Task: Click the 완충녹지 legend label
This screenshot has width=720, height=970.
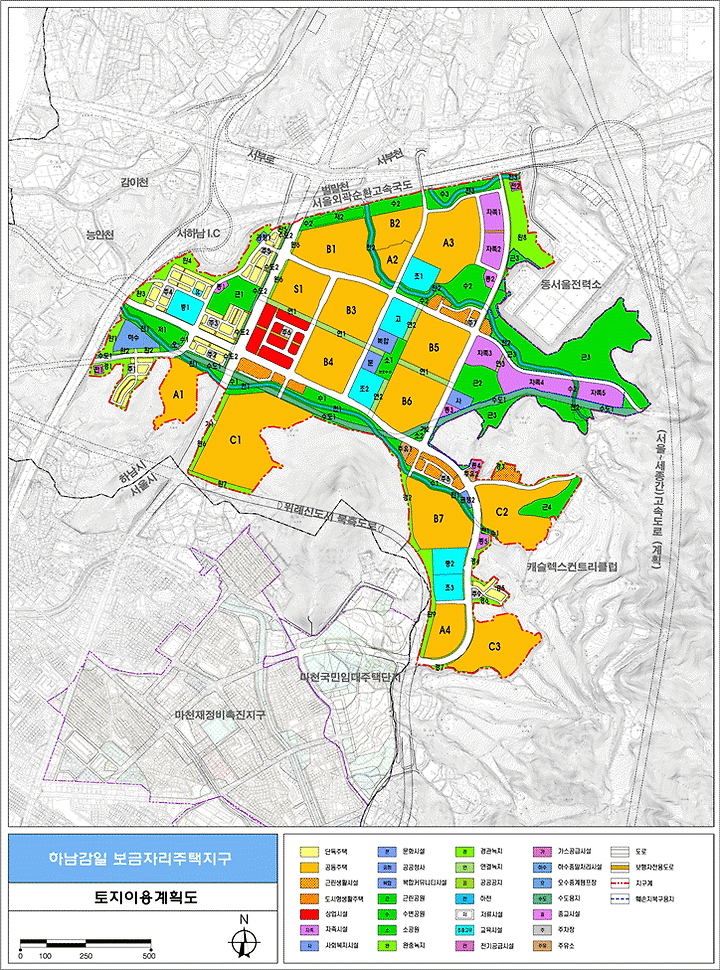Action: (x=413, y=946)
